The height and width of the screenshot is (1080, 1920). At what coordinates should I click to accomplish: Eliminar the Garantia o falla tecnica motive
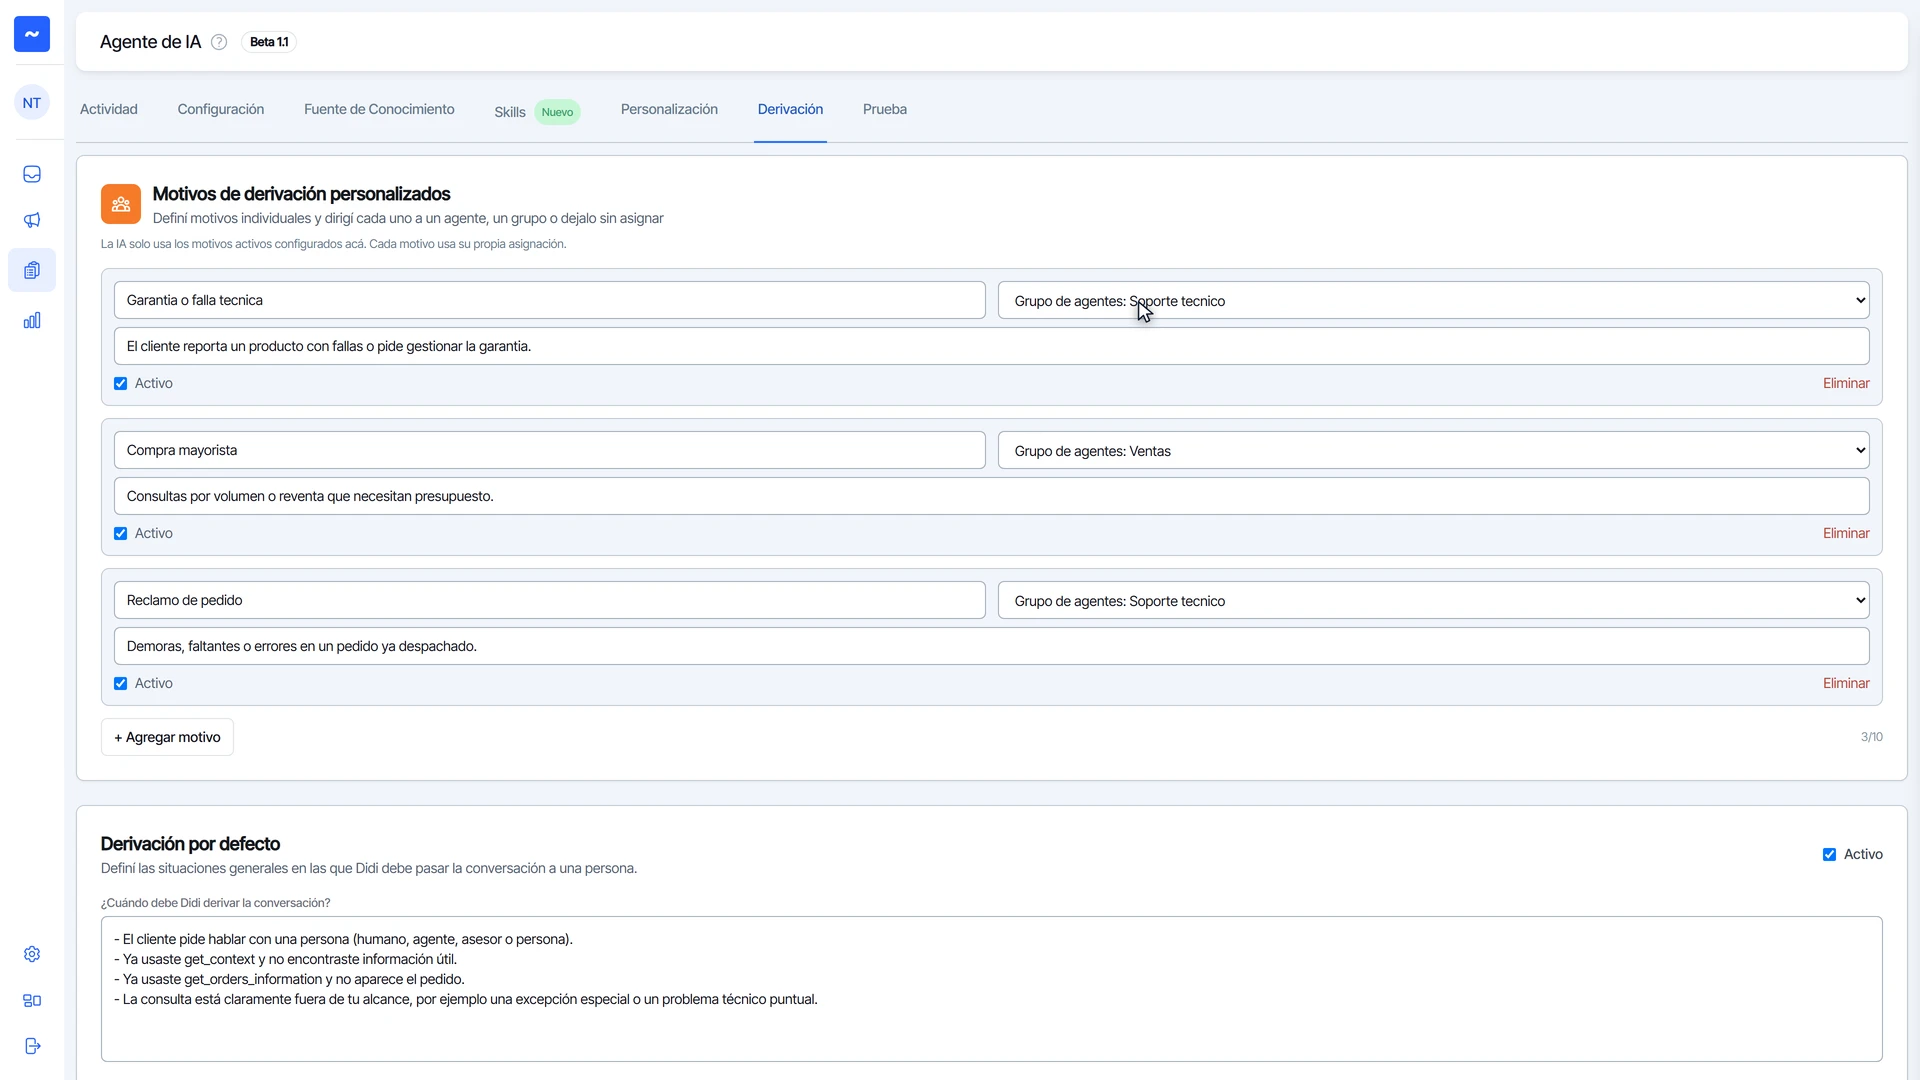[1846, 383]
